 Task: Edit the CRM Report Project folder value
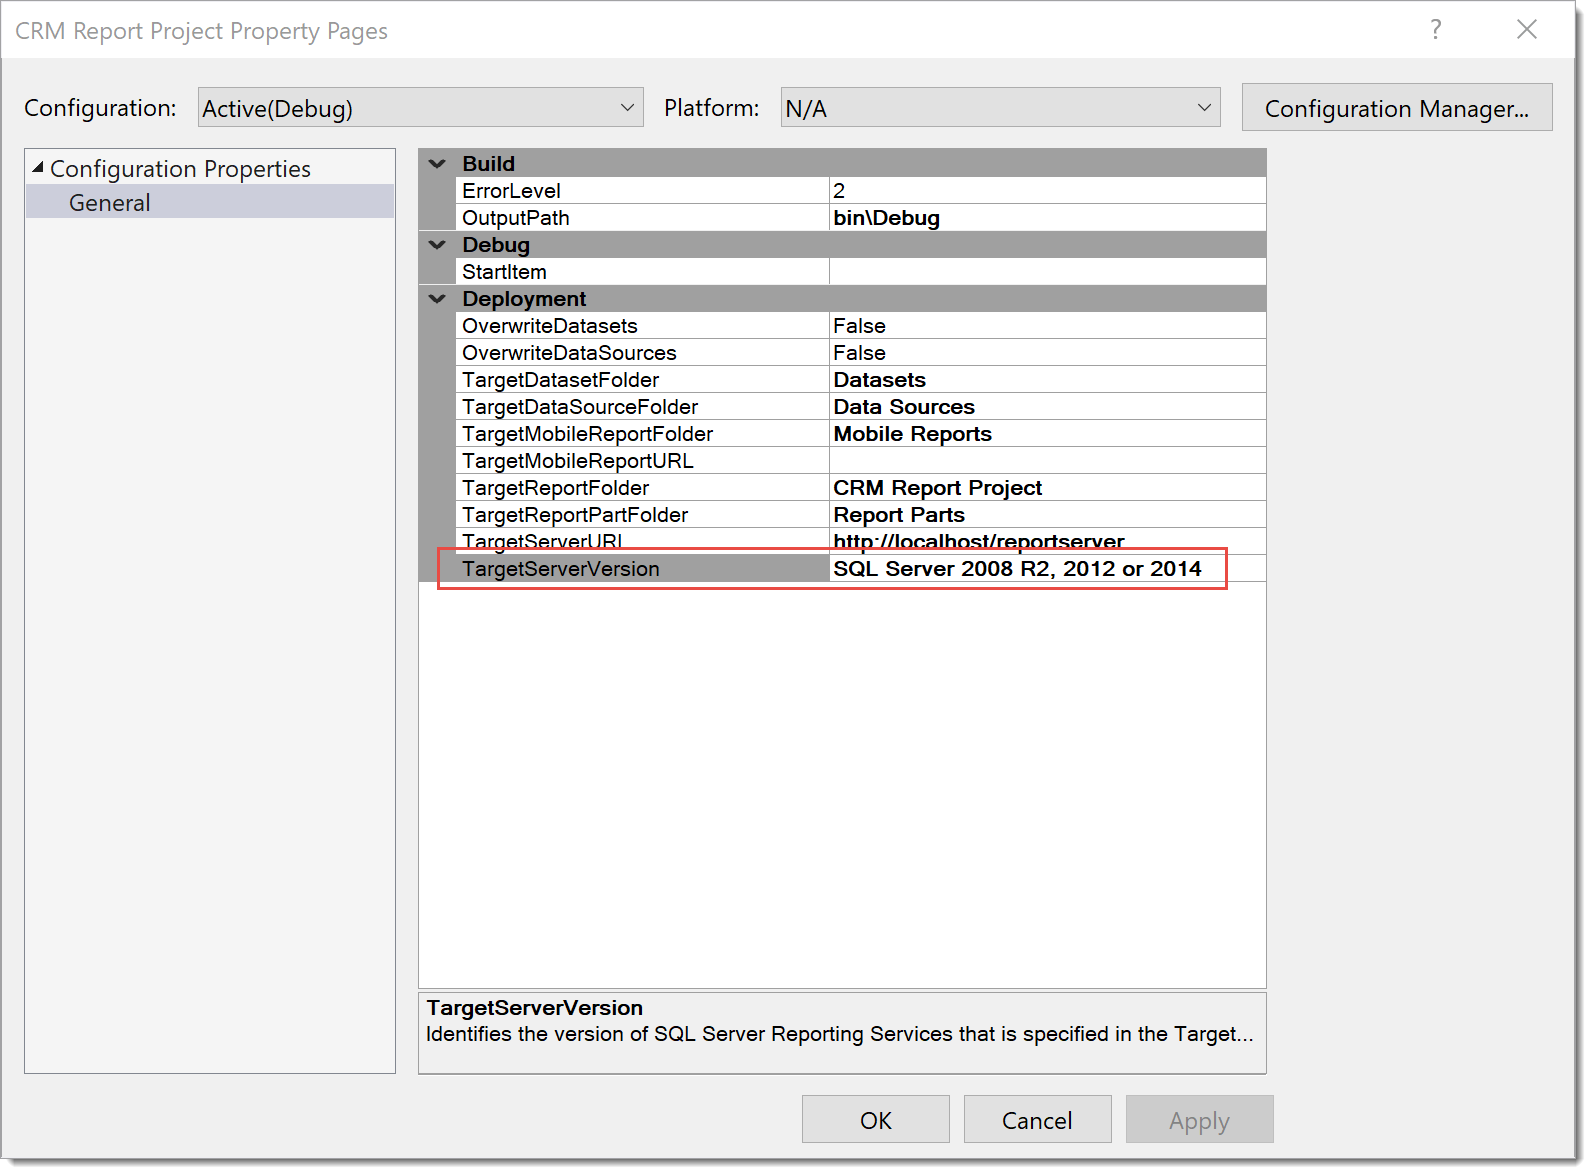click(1048, 487)
